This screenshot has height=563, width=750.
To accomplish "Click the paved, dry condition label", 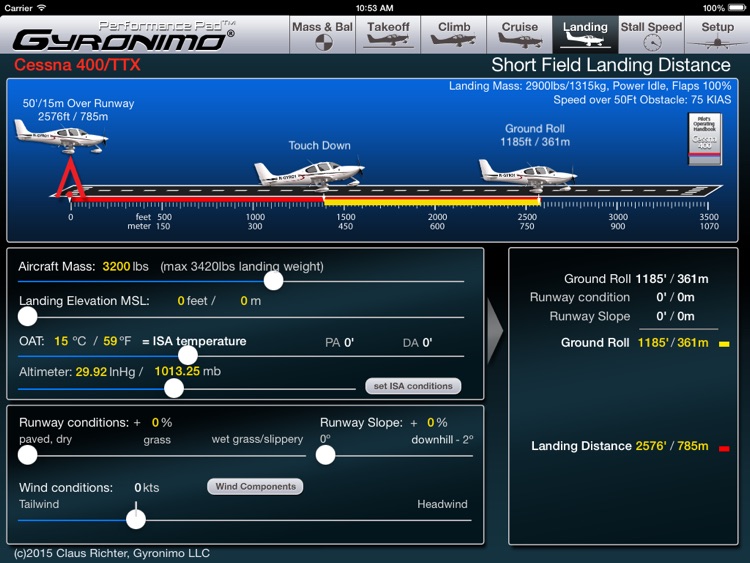I will tap(45, 439).
